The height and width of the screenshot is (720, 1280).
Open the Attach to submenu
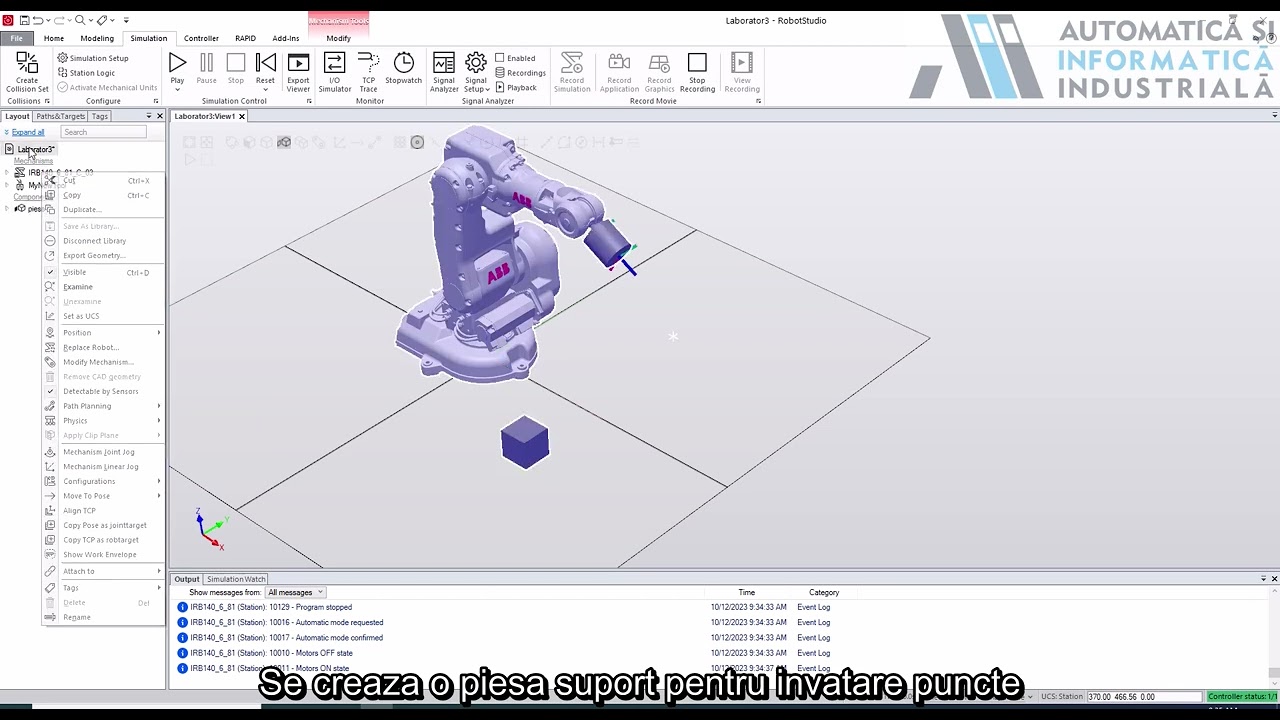coord(79,571)
